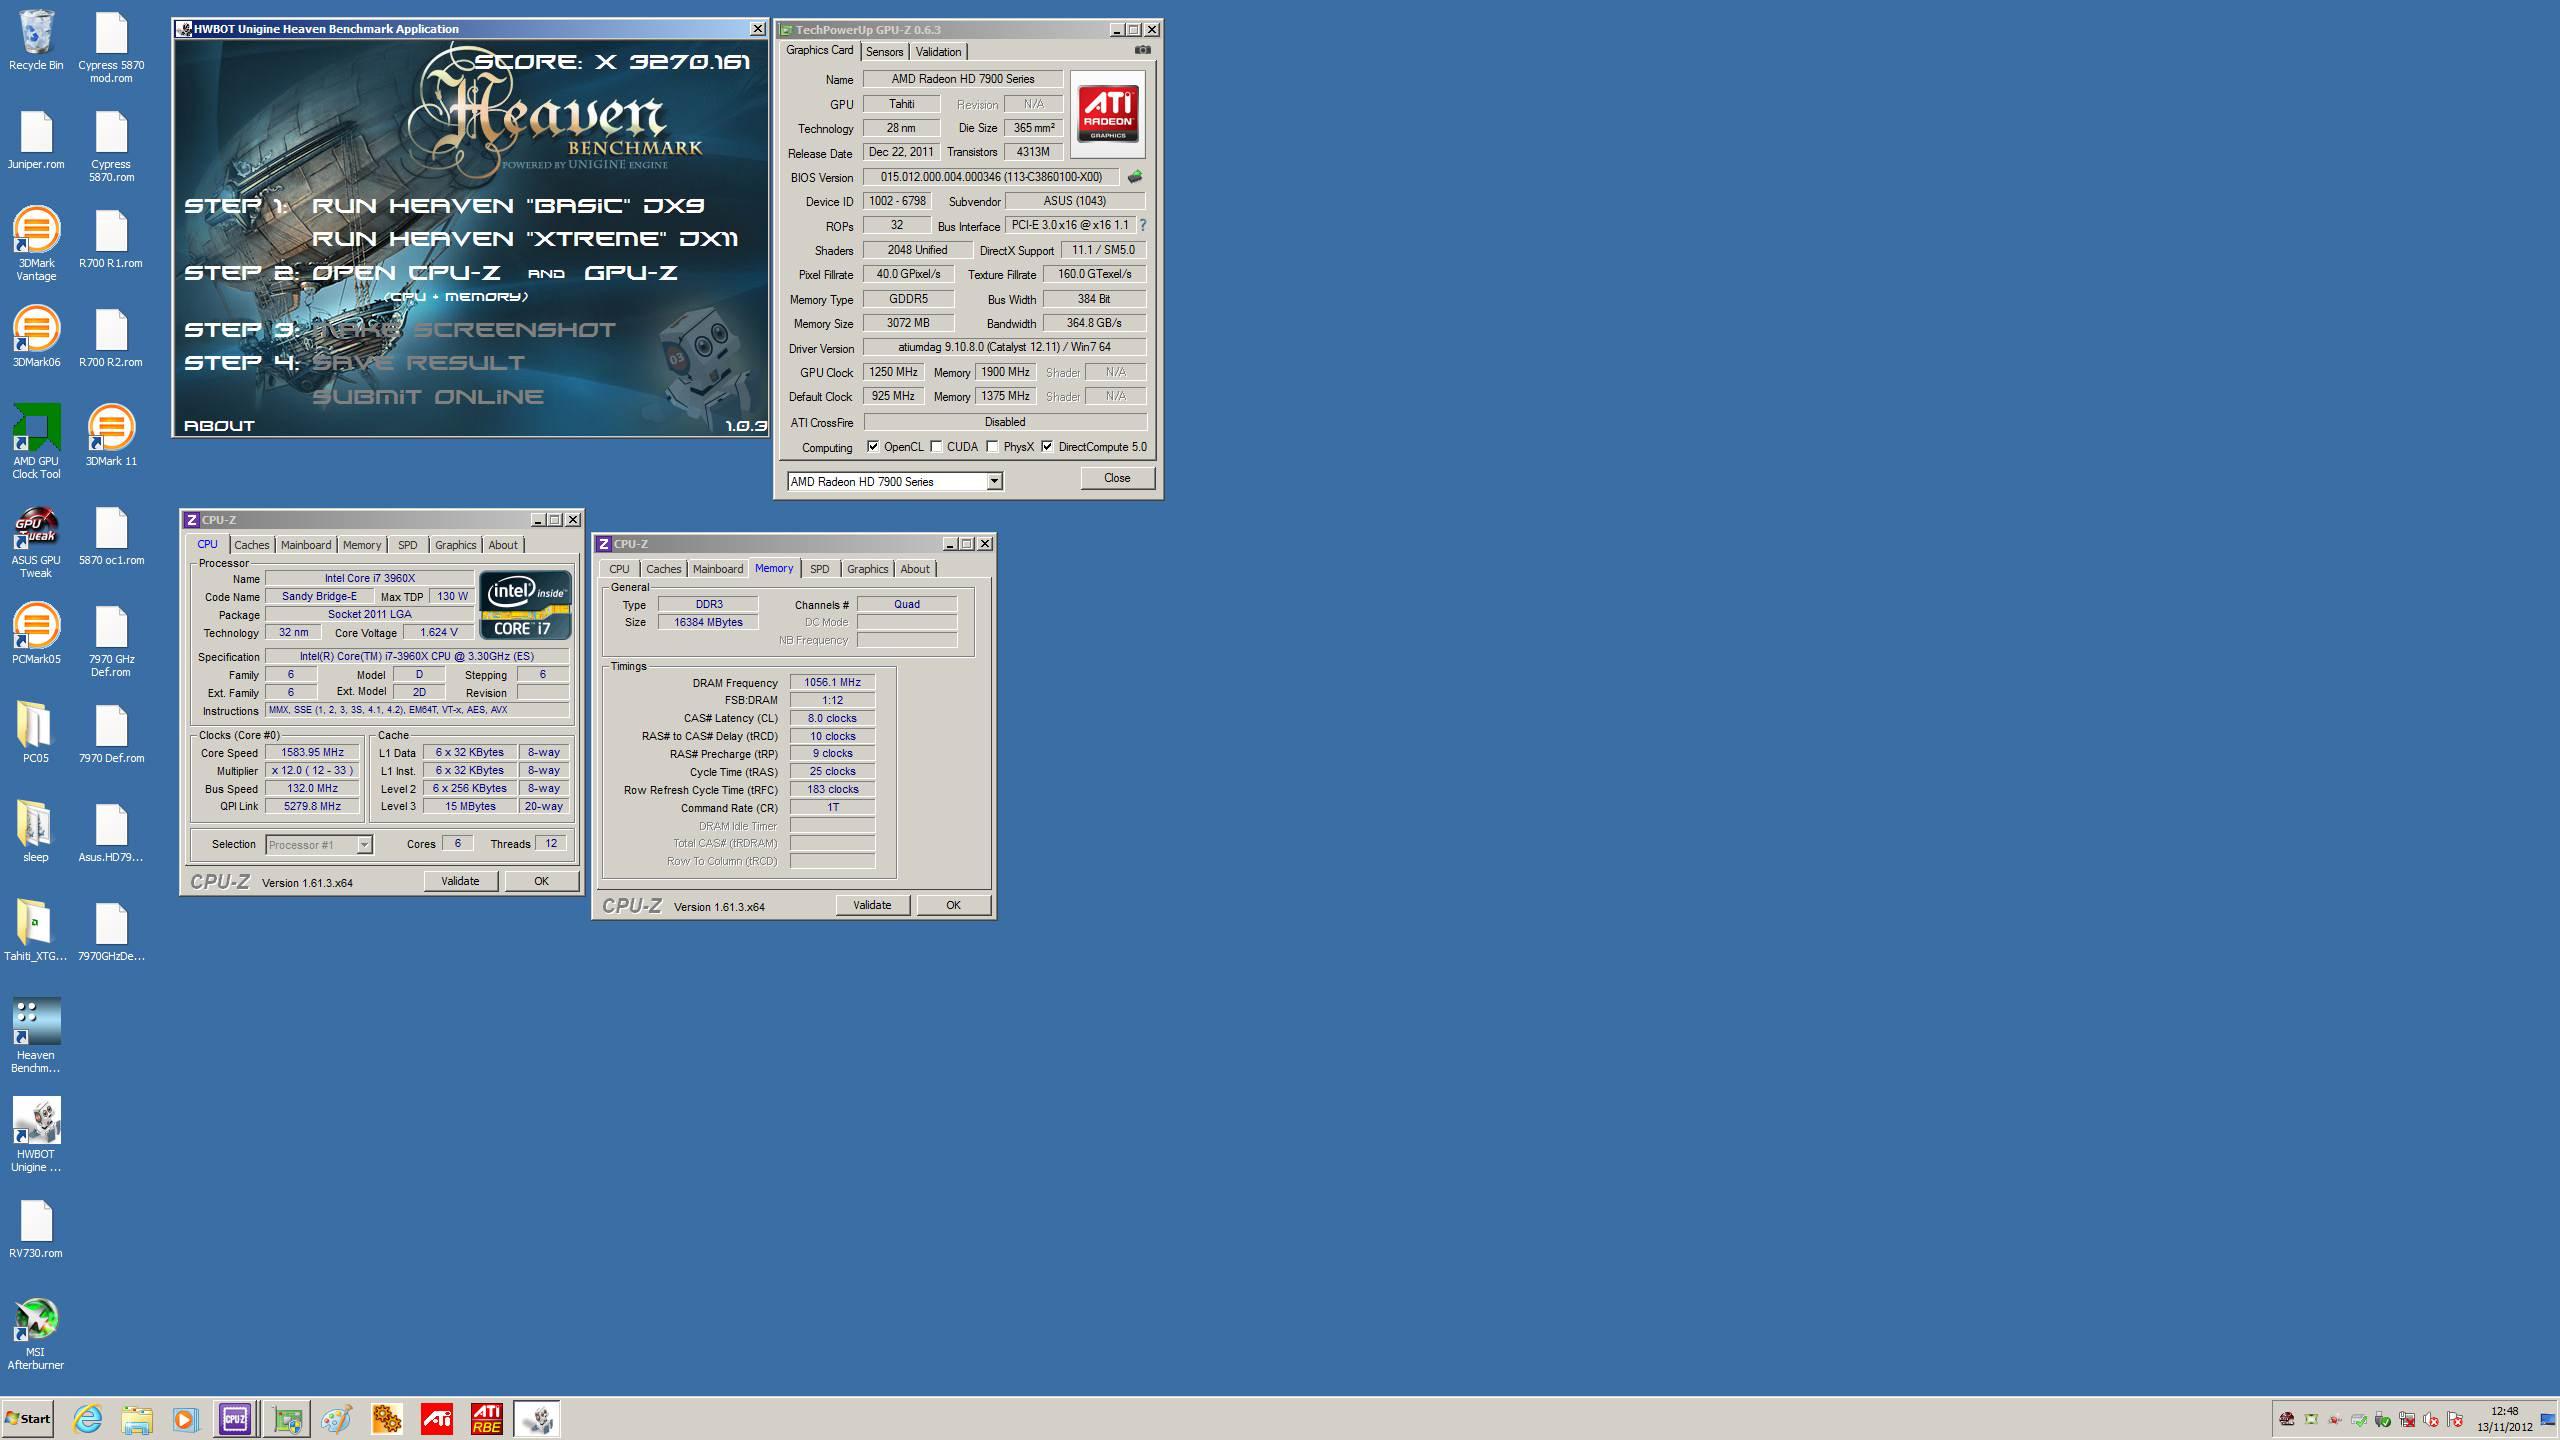The height and width of the screenshot is (1440, 2560).
Task: Launch AMD GPU Clock Tool shortcut
Action: coord(36,440)
